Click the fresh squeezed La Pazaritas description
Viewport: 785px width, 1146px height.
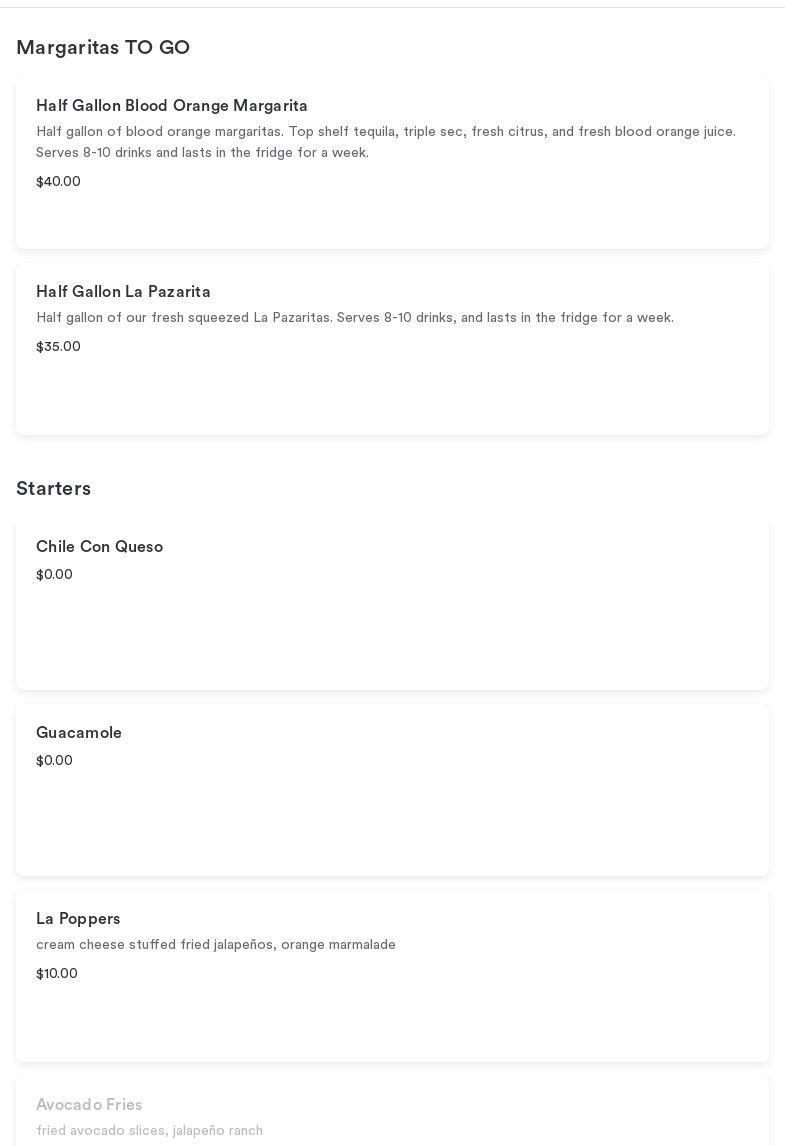354,318
